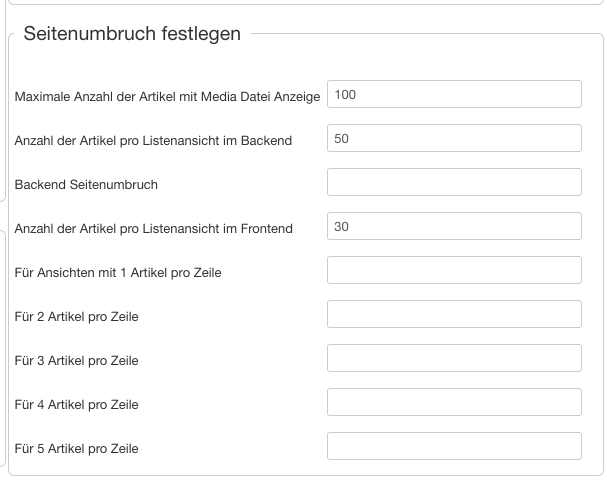
Task: Focus the 3 Artikel pro Zeile input
Action: [x=454, y=359]
